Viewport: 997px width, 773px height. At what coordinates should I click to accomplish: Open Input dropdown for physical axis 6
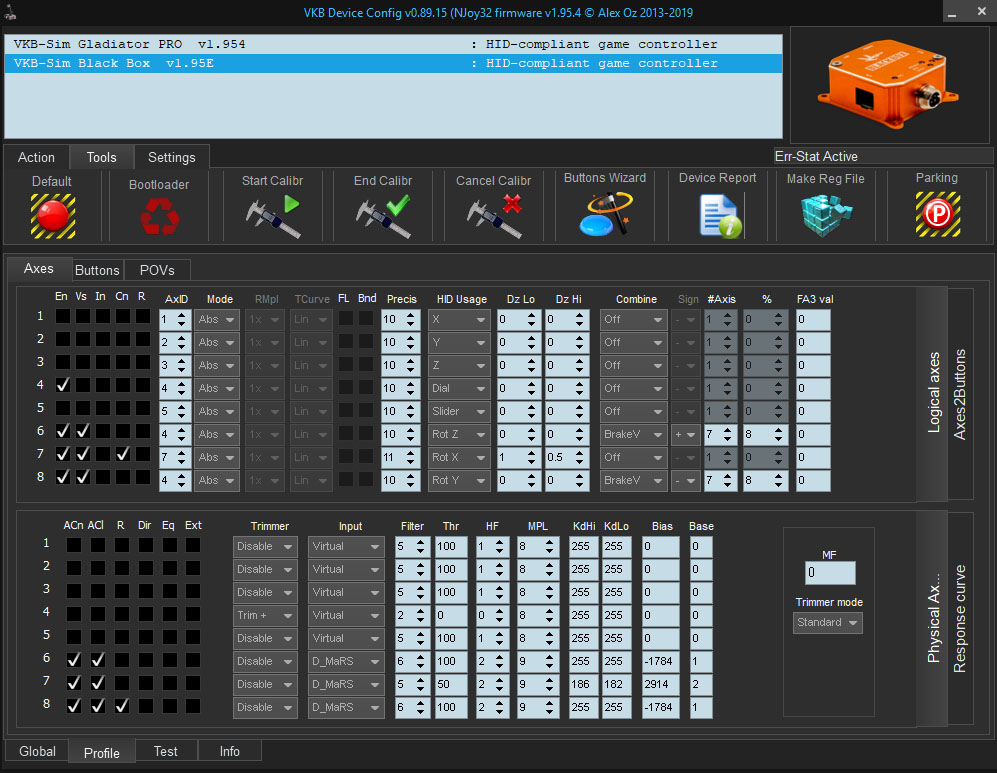[346, 661]
